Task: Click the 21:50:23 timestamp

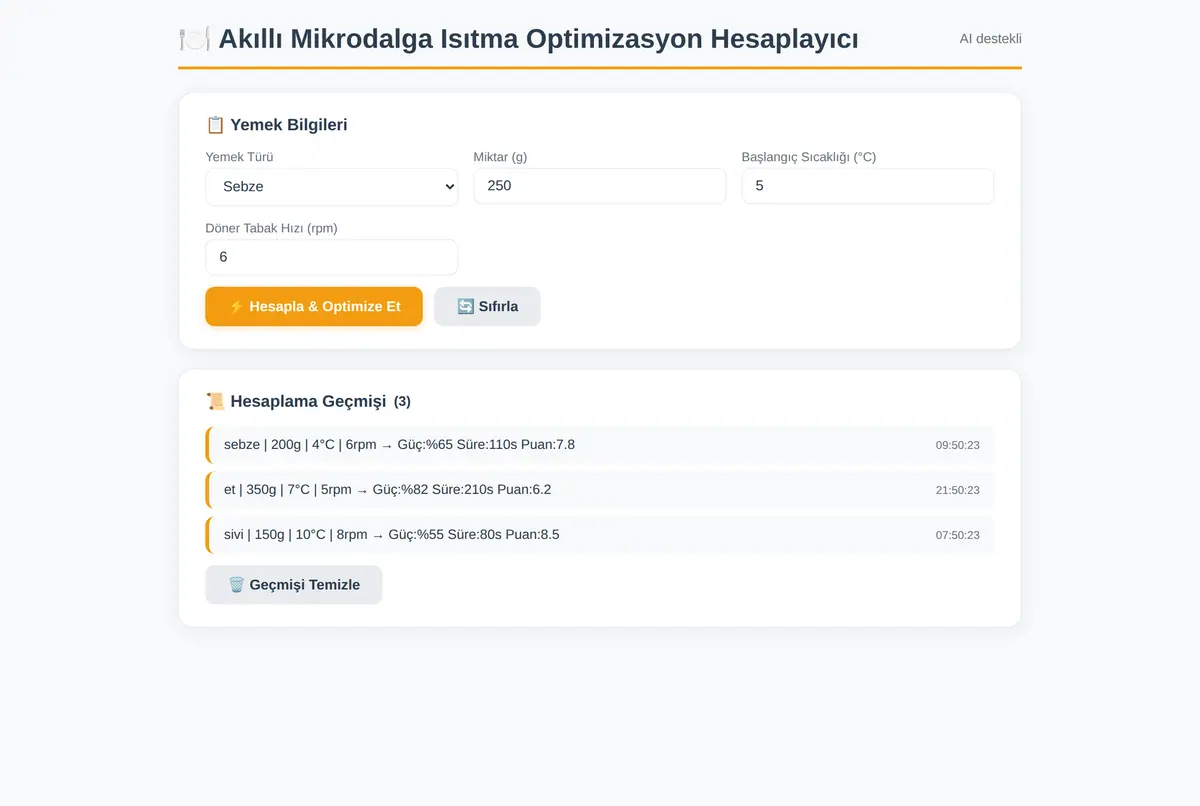Action: [957, 490]
